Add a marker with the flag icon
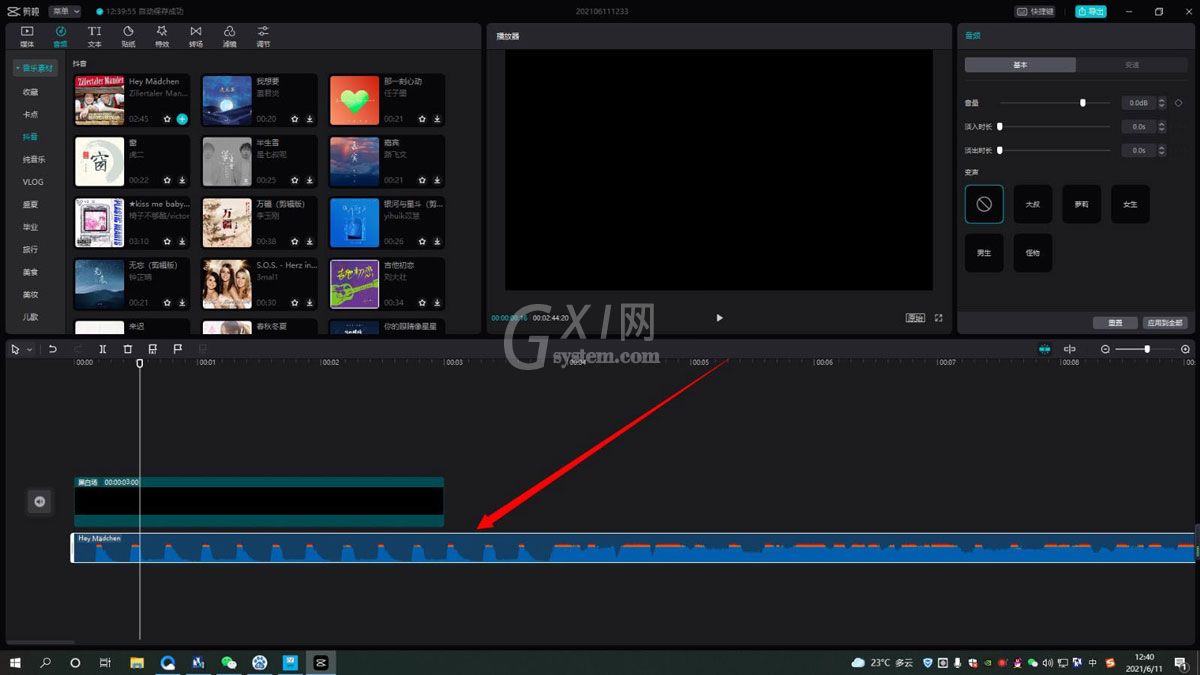 click(178, 349)
